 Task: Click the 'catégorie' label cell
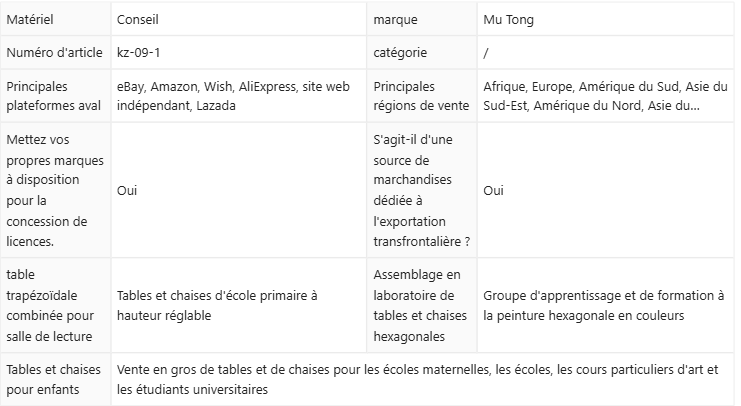click(x=402, y=52)
